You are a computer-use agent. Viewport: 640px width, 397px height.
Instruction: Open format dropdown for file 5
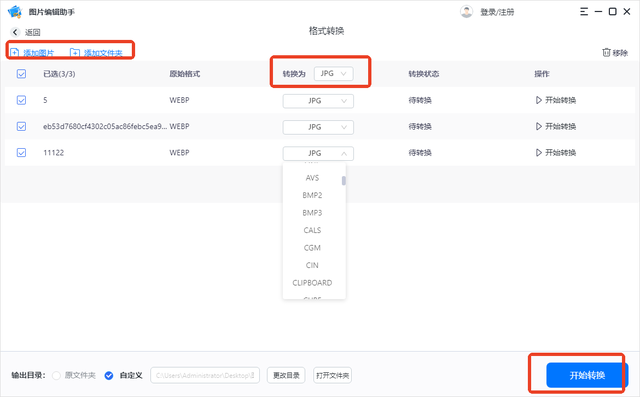(318, 101)
